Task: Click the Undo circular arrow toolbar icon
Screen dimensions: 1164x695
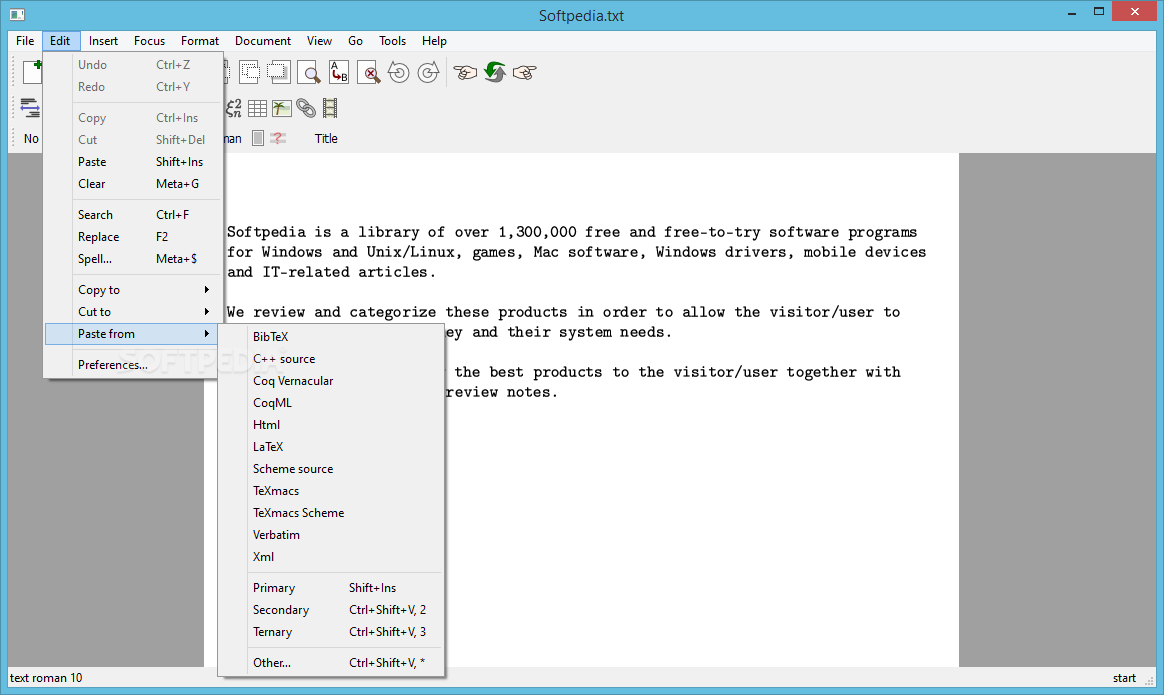Action: pos(399,72)
